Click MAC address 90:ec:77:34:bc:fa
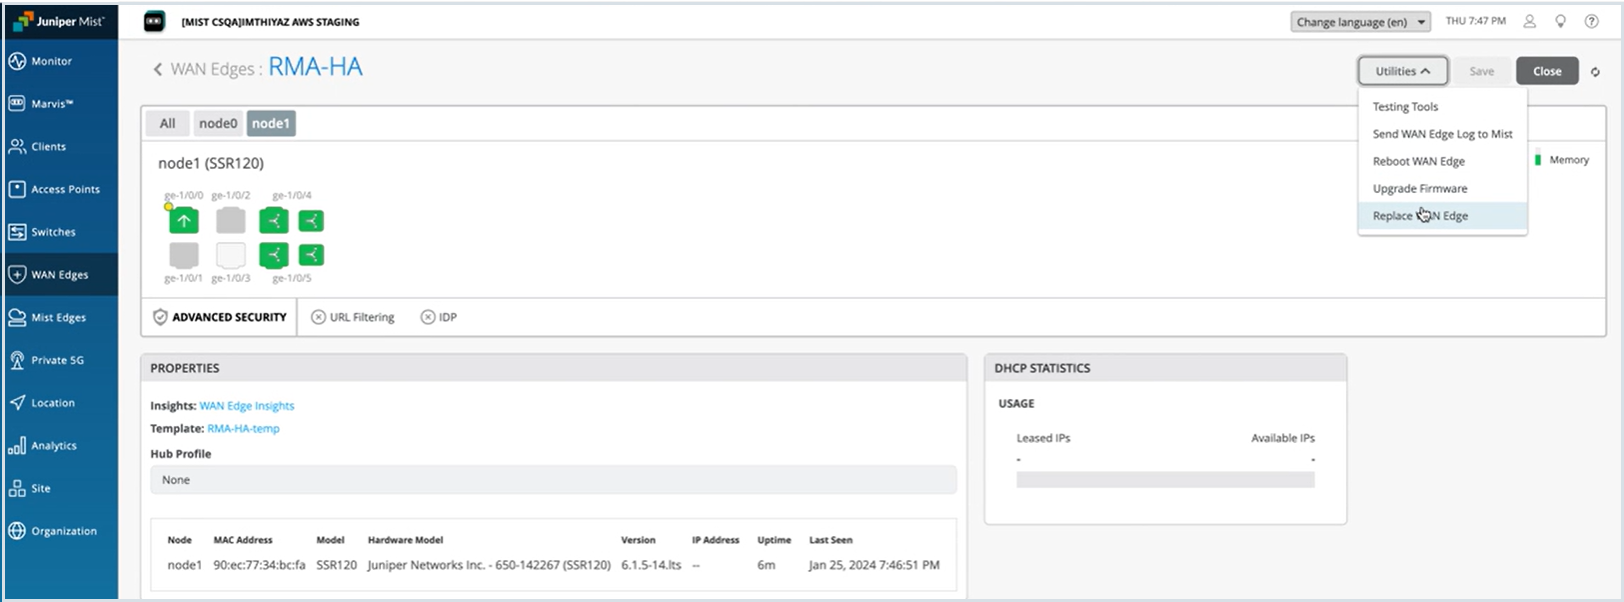 click(259, 565)
